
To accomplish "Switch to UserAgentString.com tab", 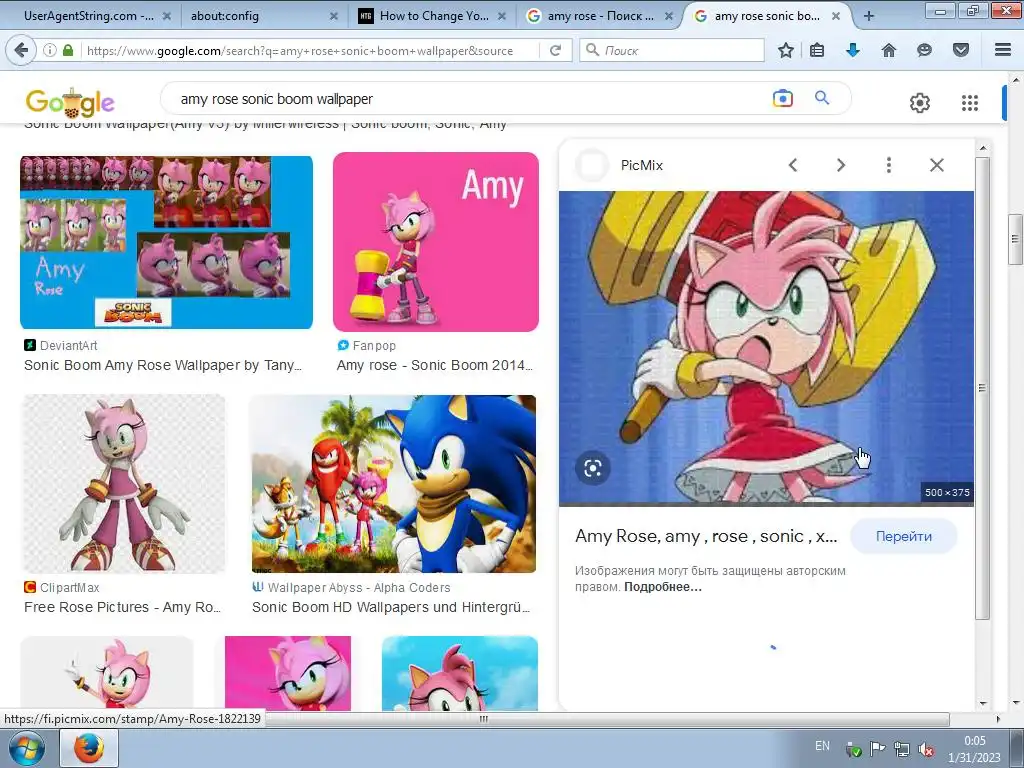I will click(88, 16).
